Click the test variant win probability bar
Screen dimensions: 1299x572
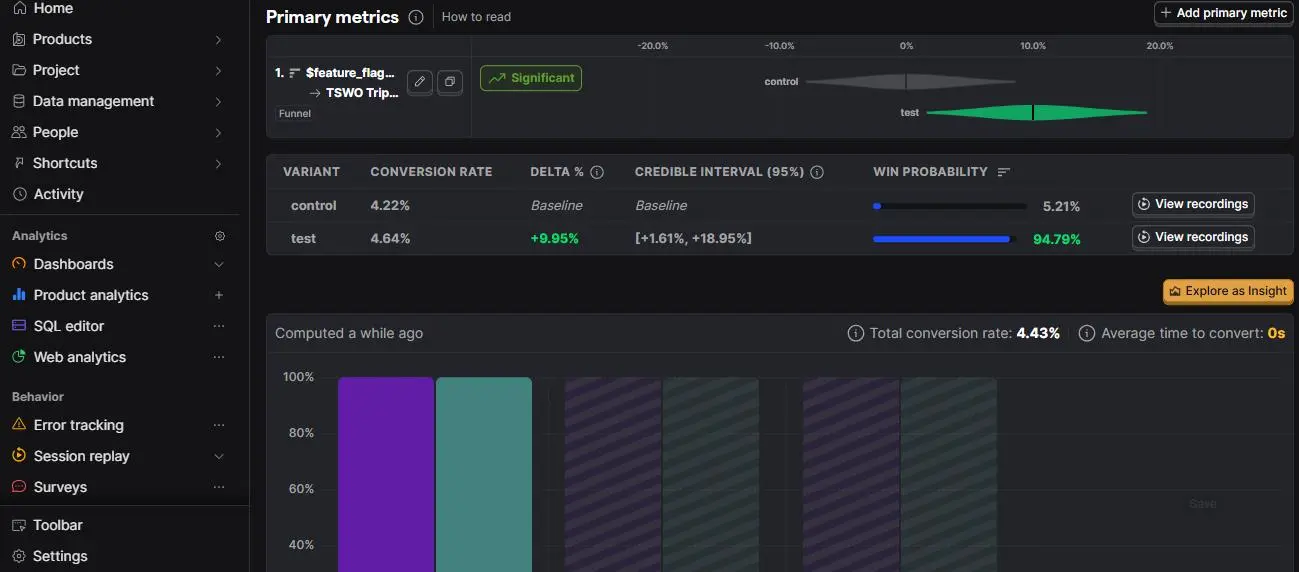(x=945, y=239)
